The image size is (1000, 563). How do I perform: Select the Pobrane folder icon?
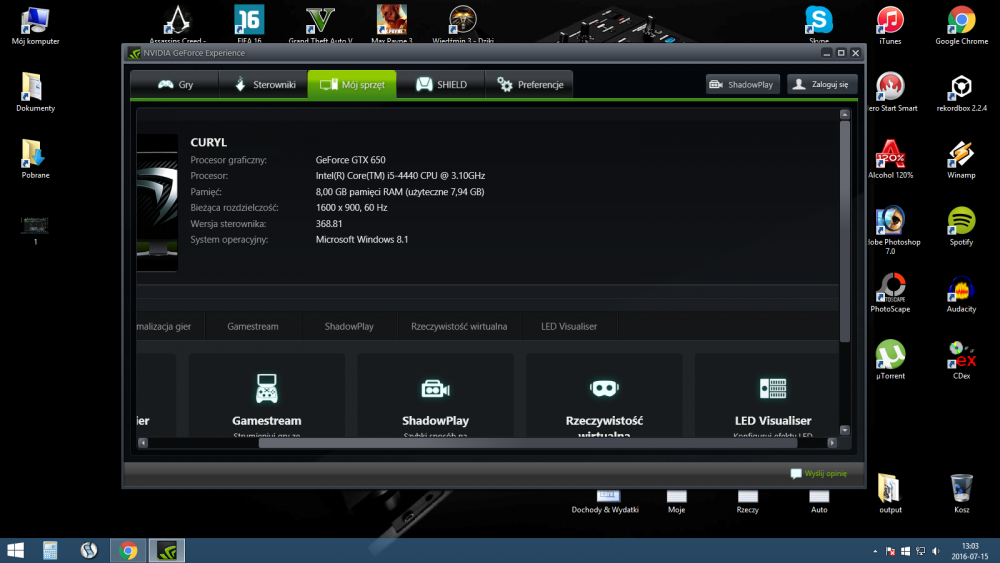click(x=35, y=159)
